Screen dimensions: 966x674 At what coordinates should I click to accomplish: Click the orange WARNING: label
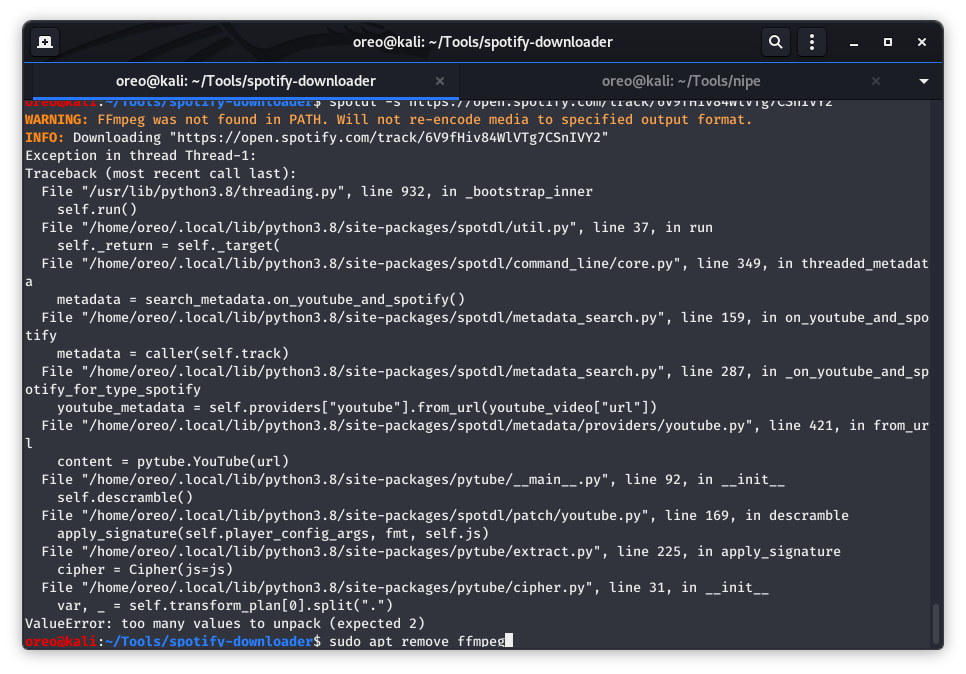57,120
